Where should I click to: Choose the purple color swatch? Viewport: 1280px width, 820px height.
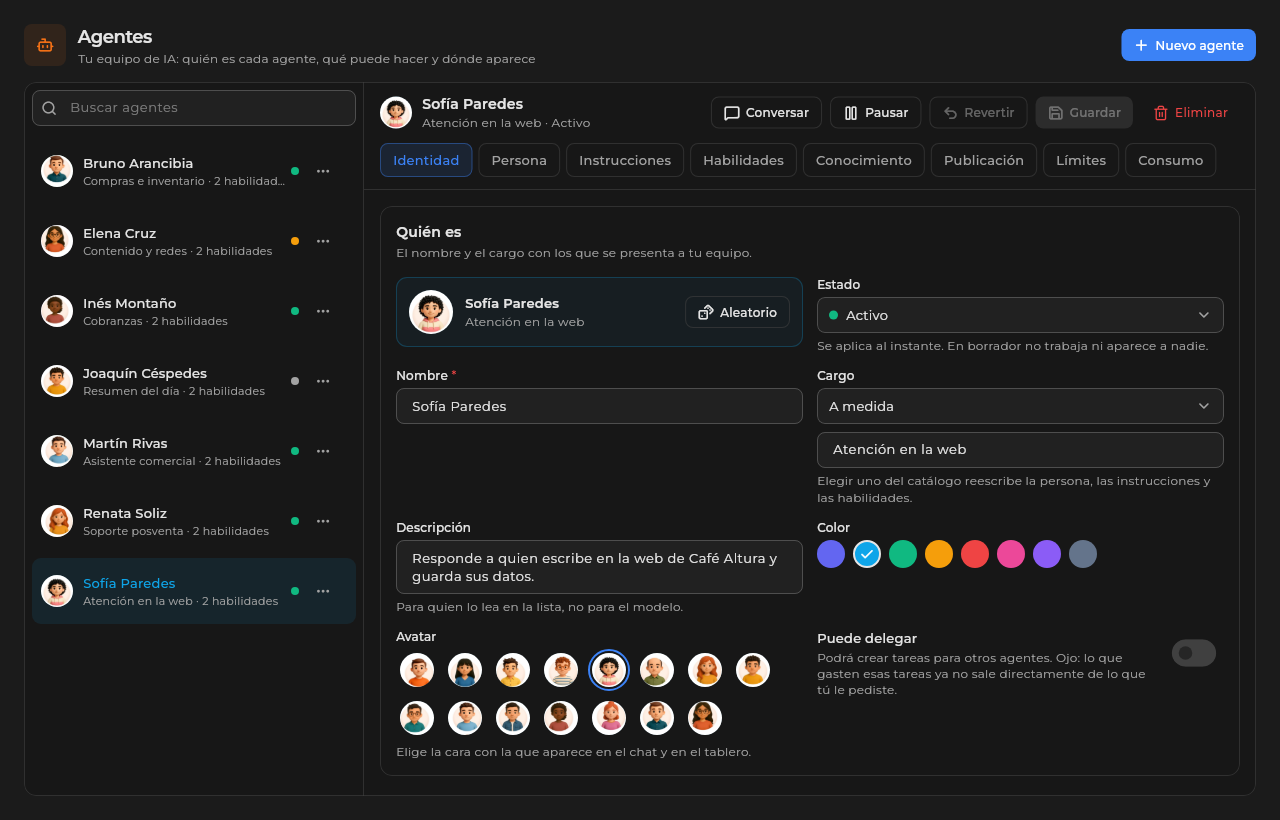point(1047,554)
